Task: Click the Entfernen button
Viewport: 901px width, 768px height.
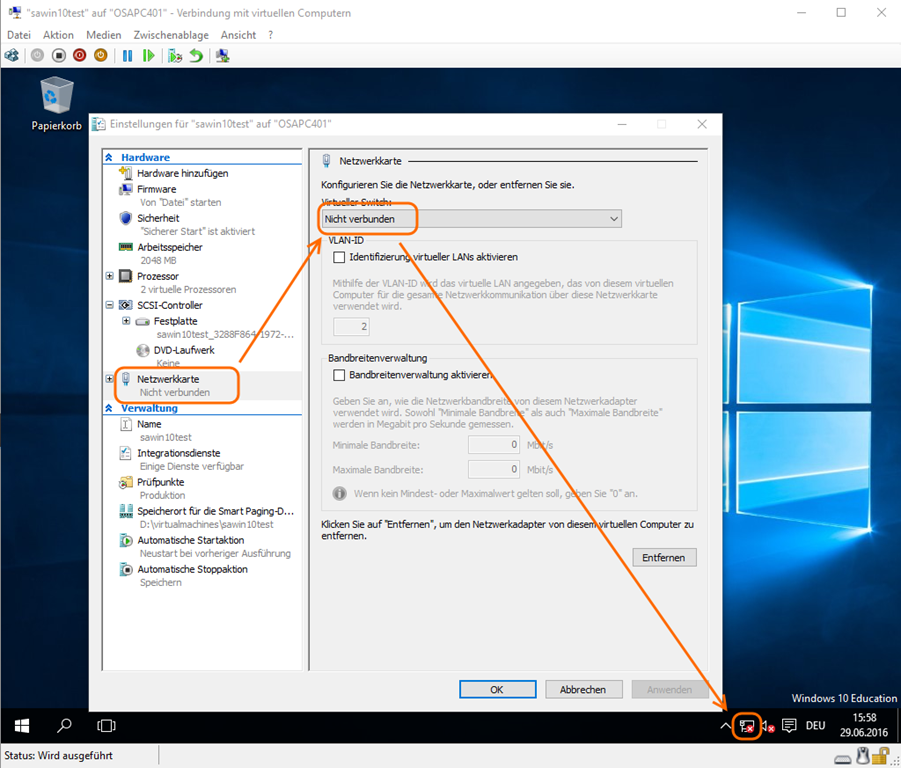Action: [x=664, y=557]
